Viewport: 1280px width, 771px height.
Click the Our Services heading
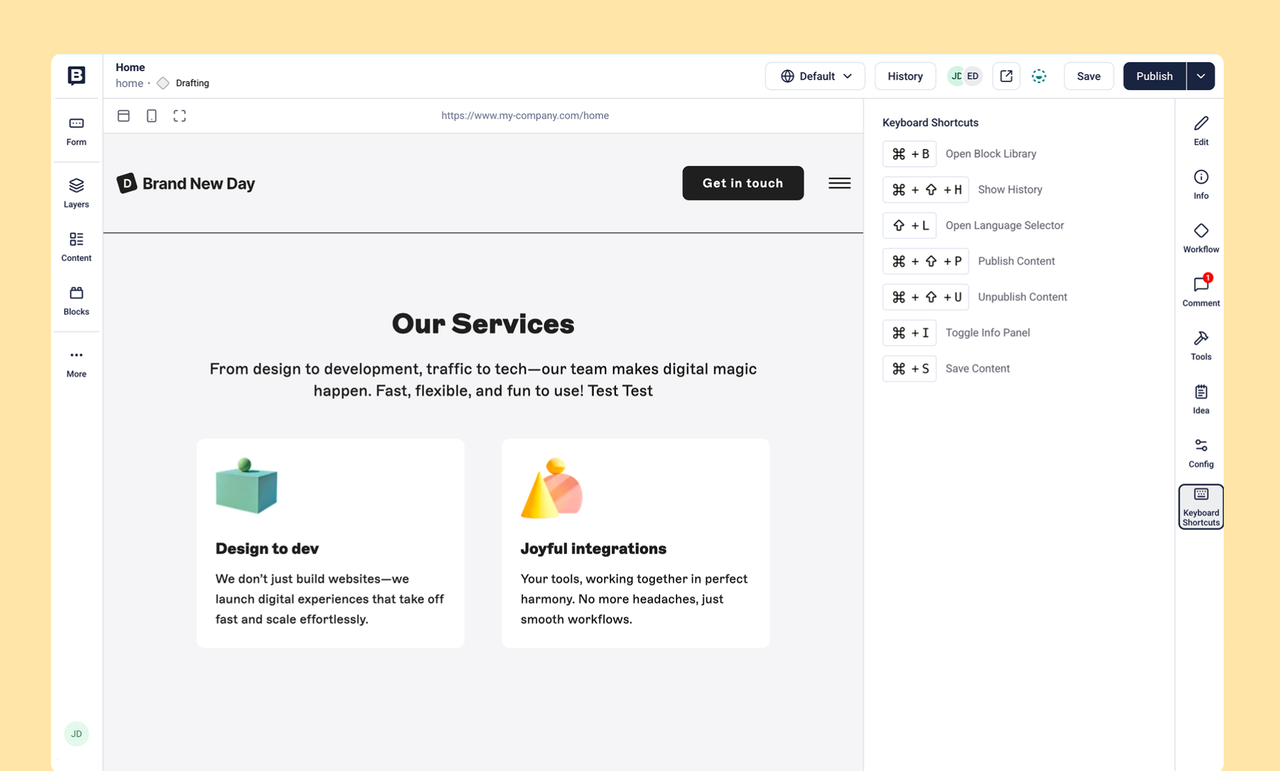point(483,324)
